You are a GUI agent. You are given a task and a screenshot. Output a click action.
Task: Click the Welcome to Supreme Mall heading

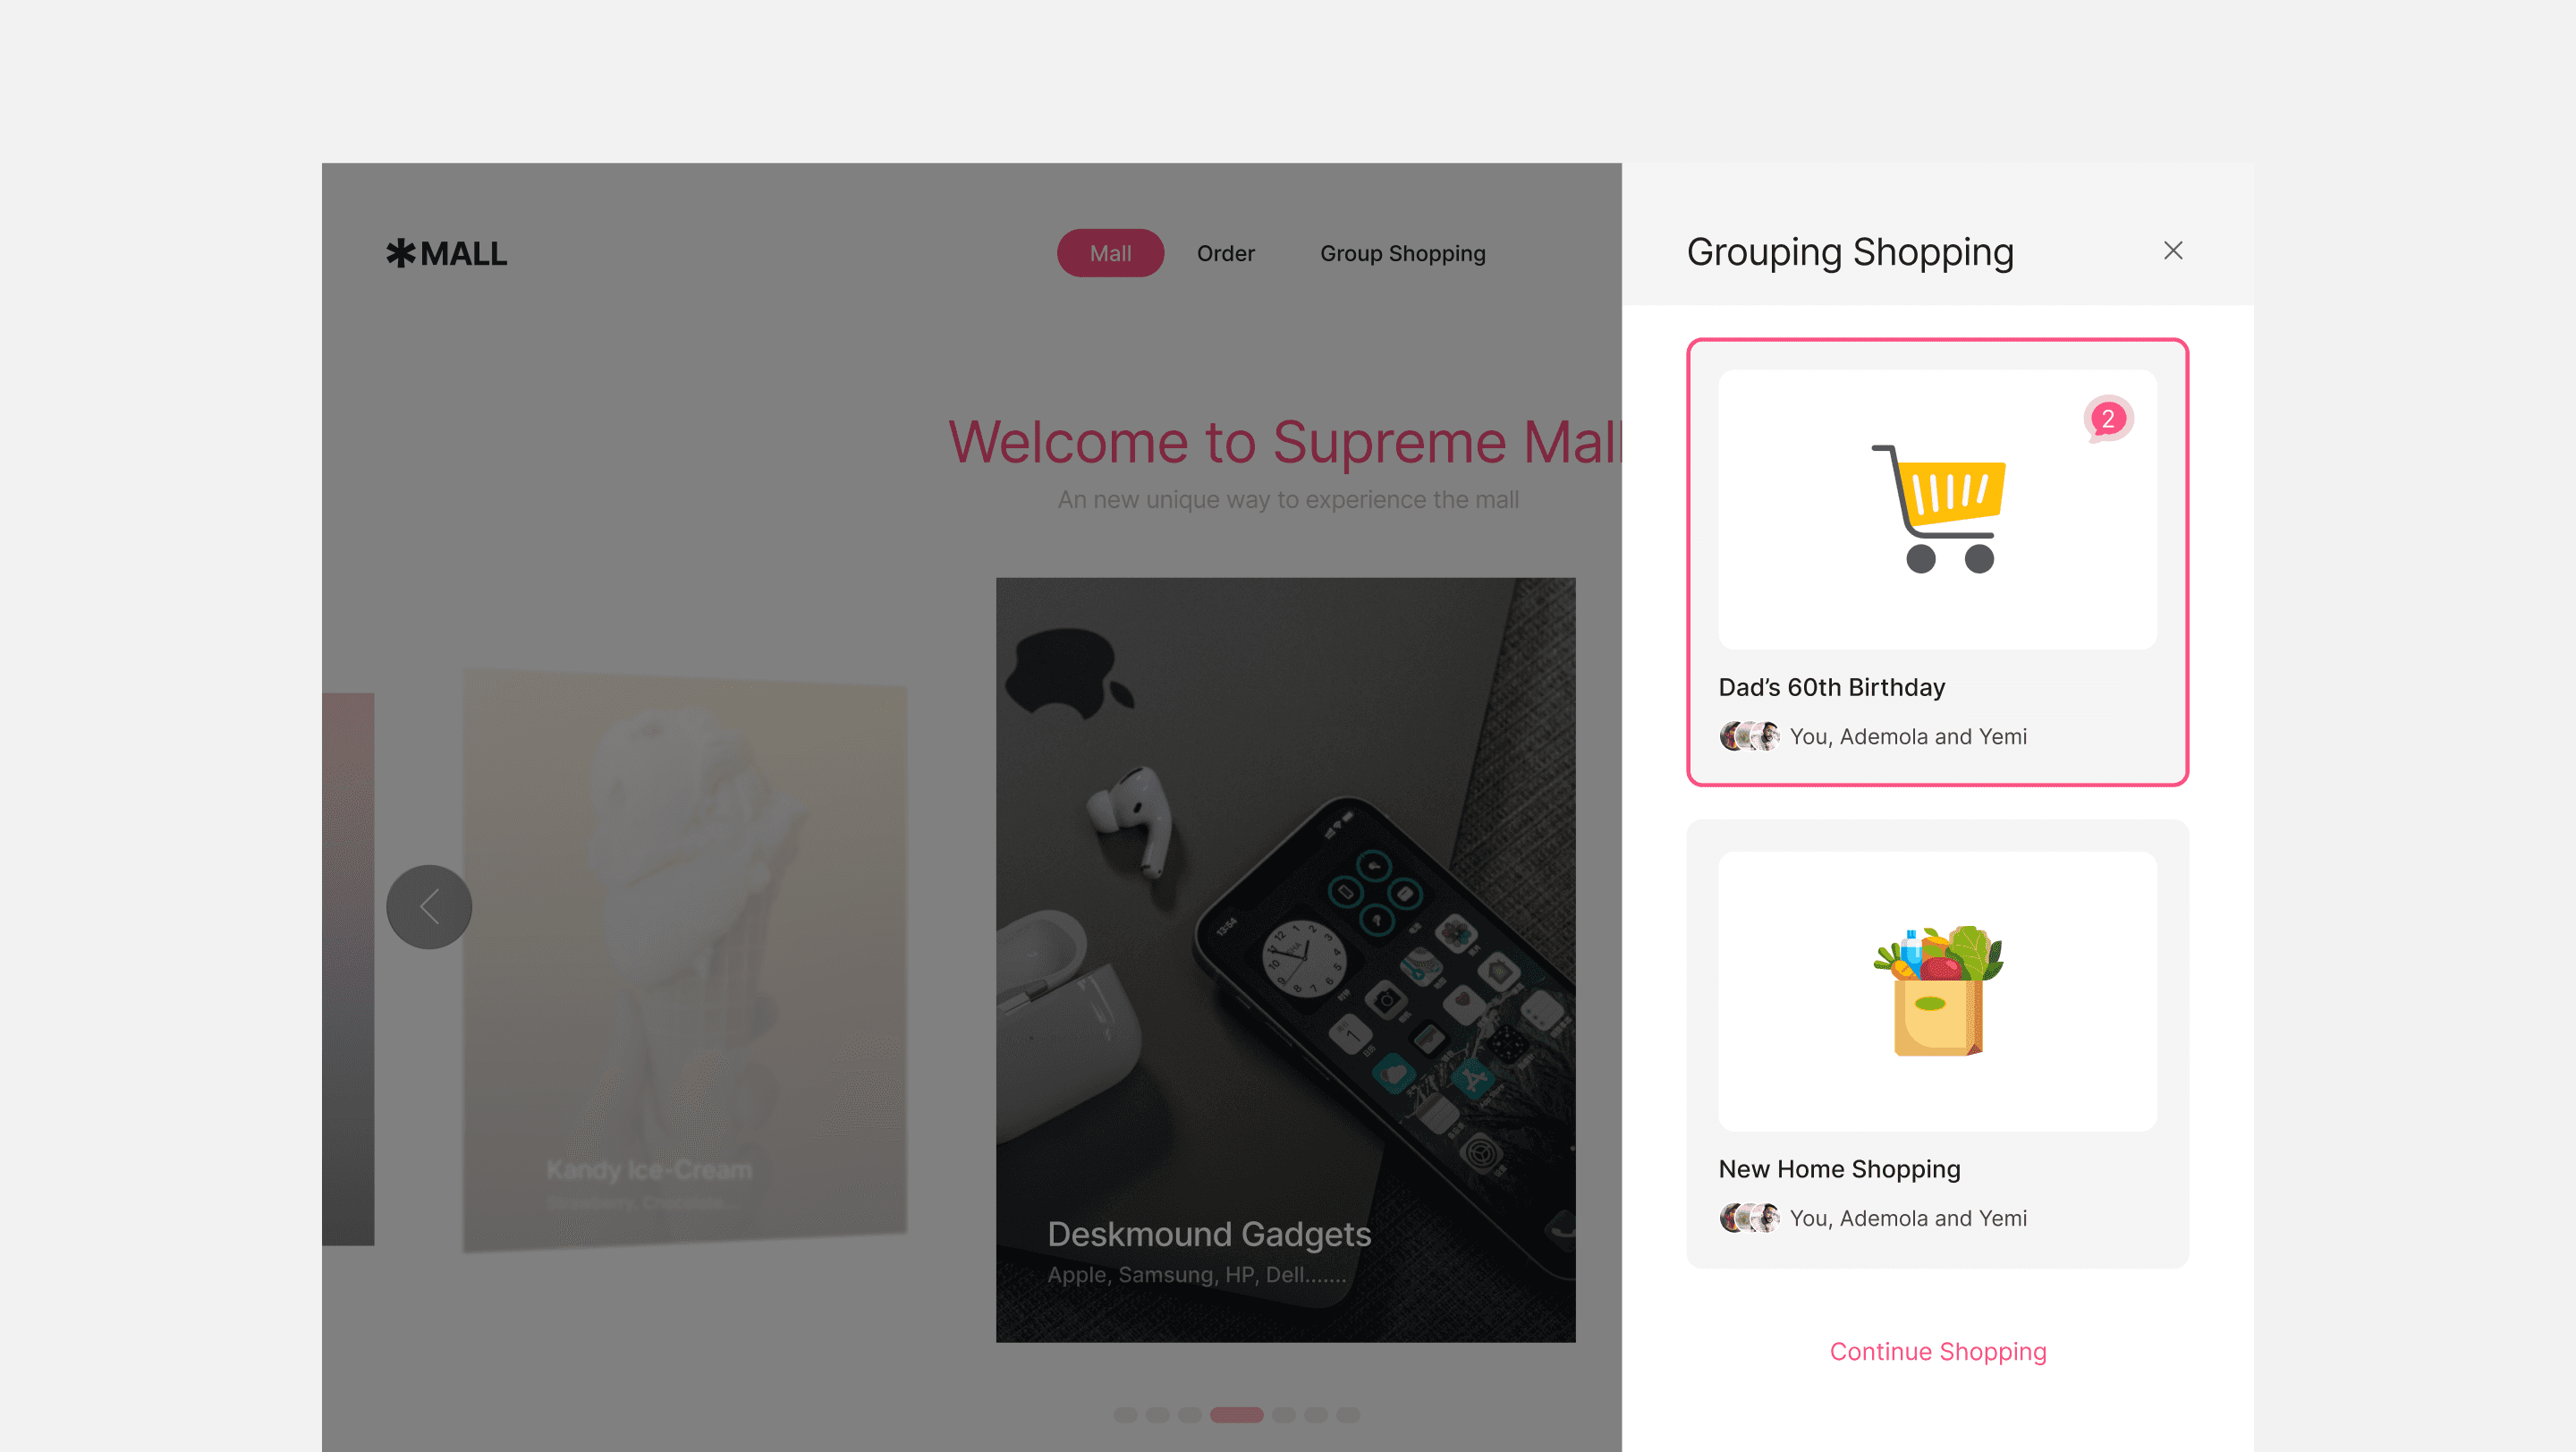[x=1284, y=441]
